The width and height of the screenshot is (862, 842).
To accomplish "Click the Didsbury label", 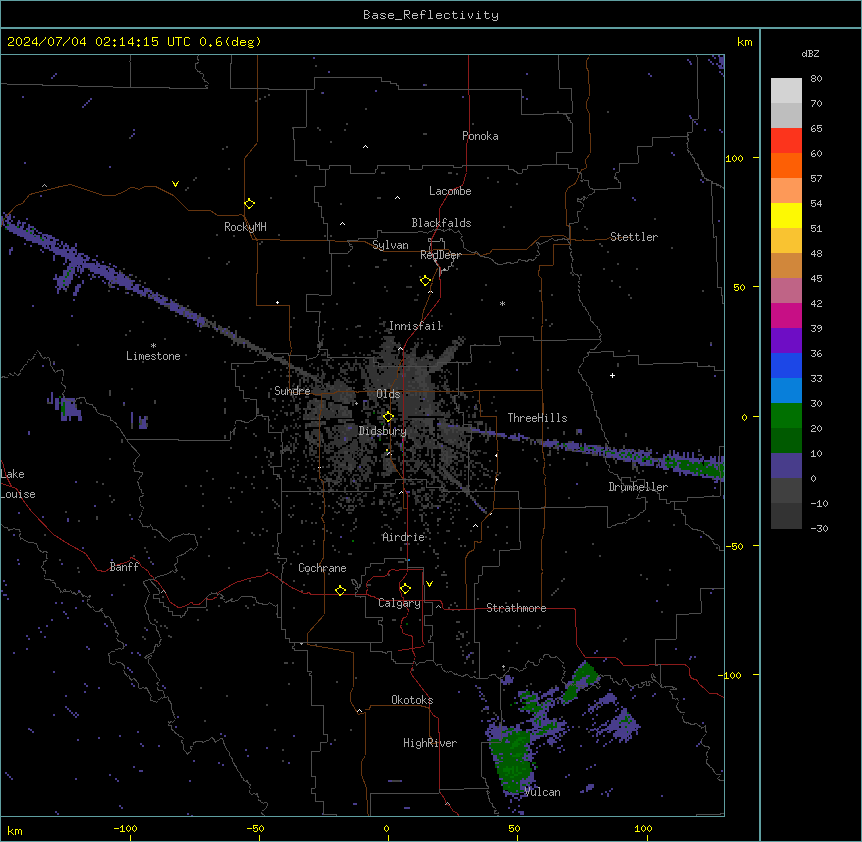I will [x=383, y=431].
